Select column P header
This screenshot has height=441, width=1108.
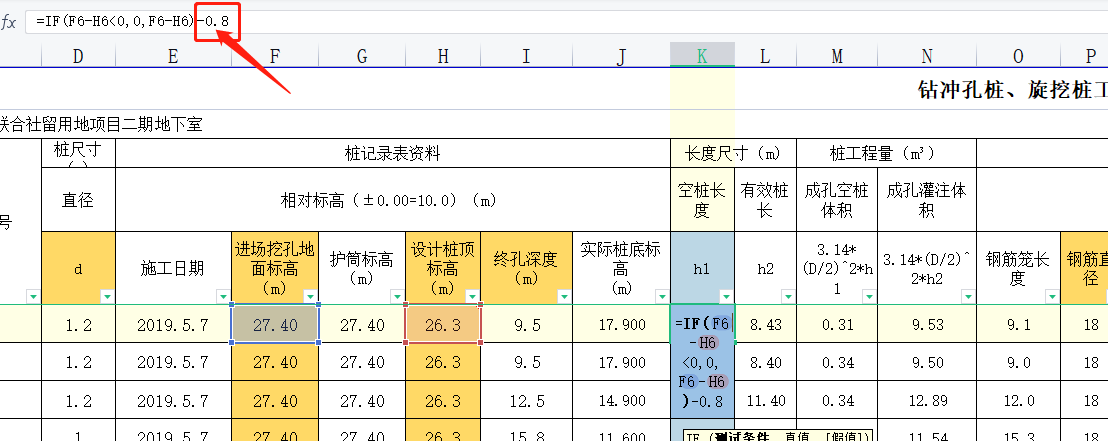click(1084, 56)
